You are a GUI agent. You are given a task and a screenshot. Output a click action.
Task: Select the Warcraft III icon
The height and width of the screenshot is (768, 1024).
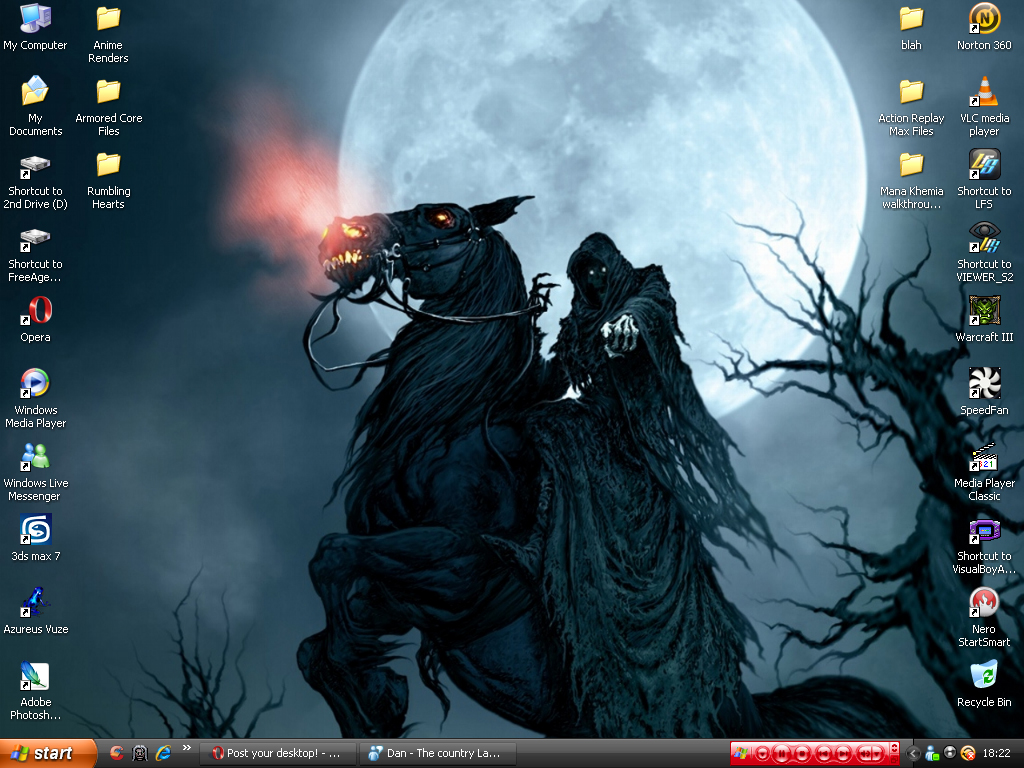984,319
